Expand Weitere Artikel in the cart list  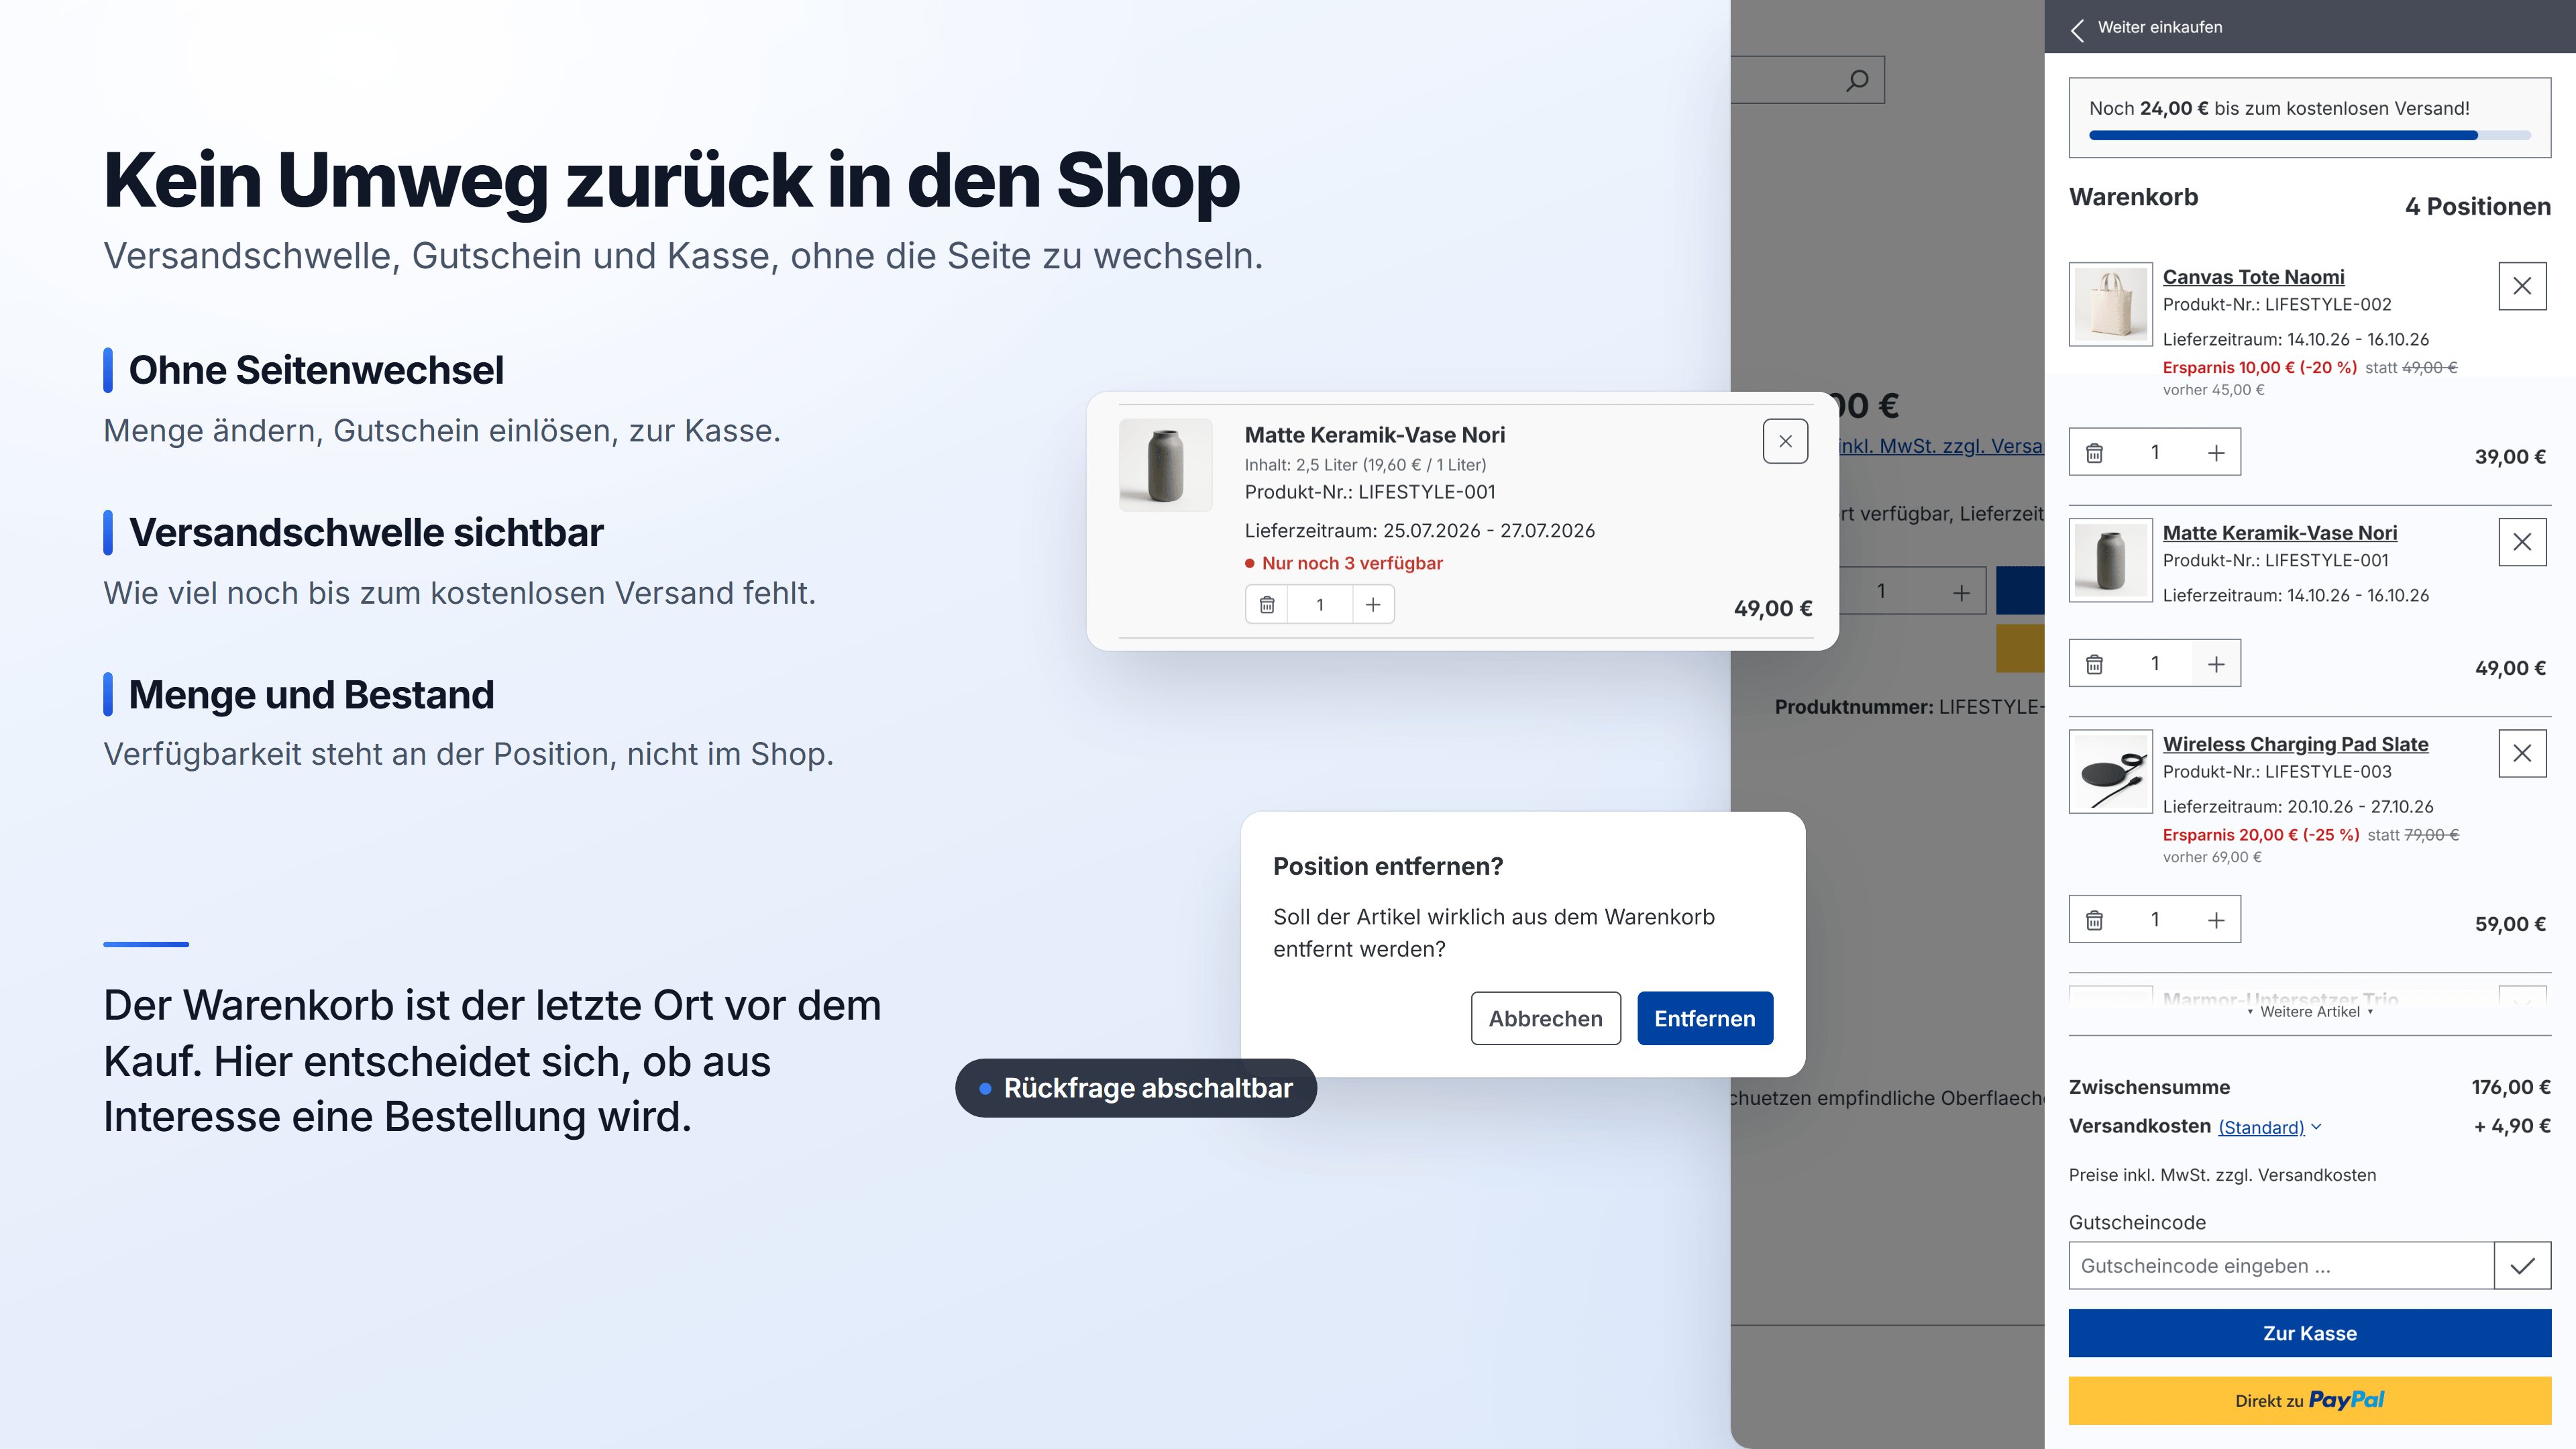pyautogui.click(x=2310, y=1012)
